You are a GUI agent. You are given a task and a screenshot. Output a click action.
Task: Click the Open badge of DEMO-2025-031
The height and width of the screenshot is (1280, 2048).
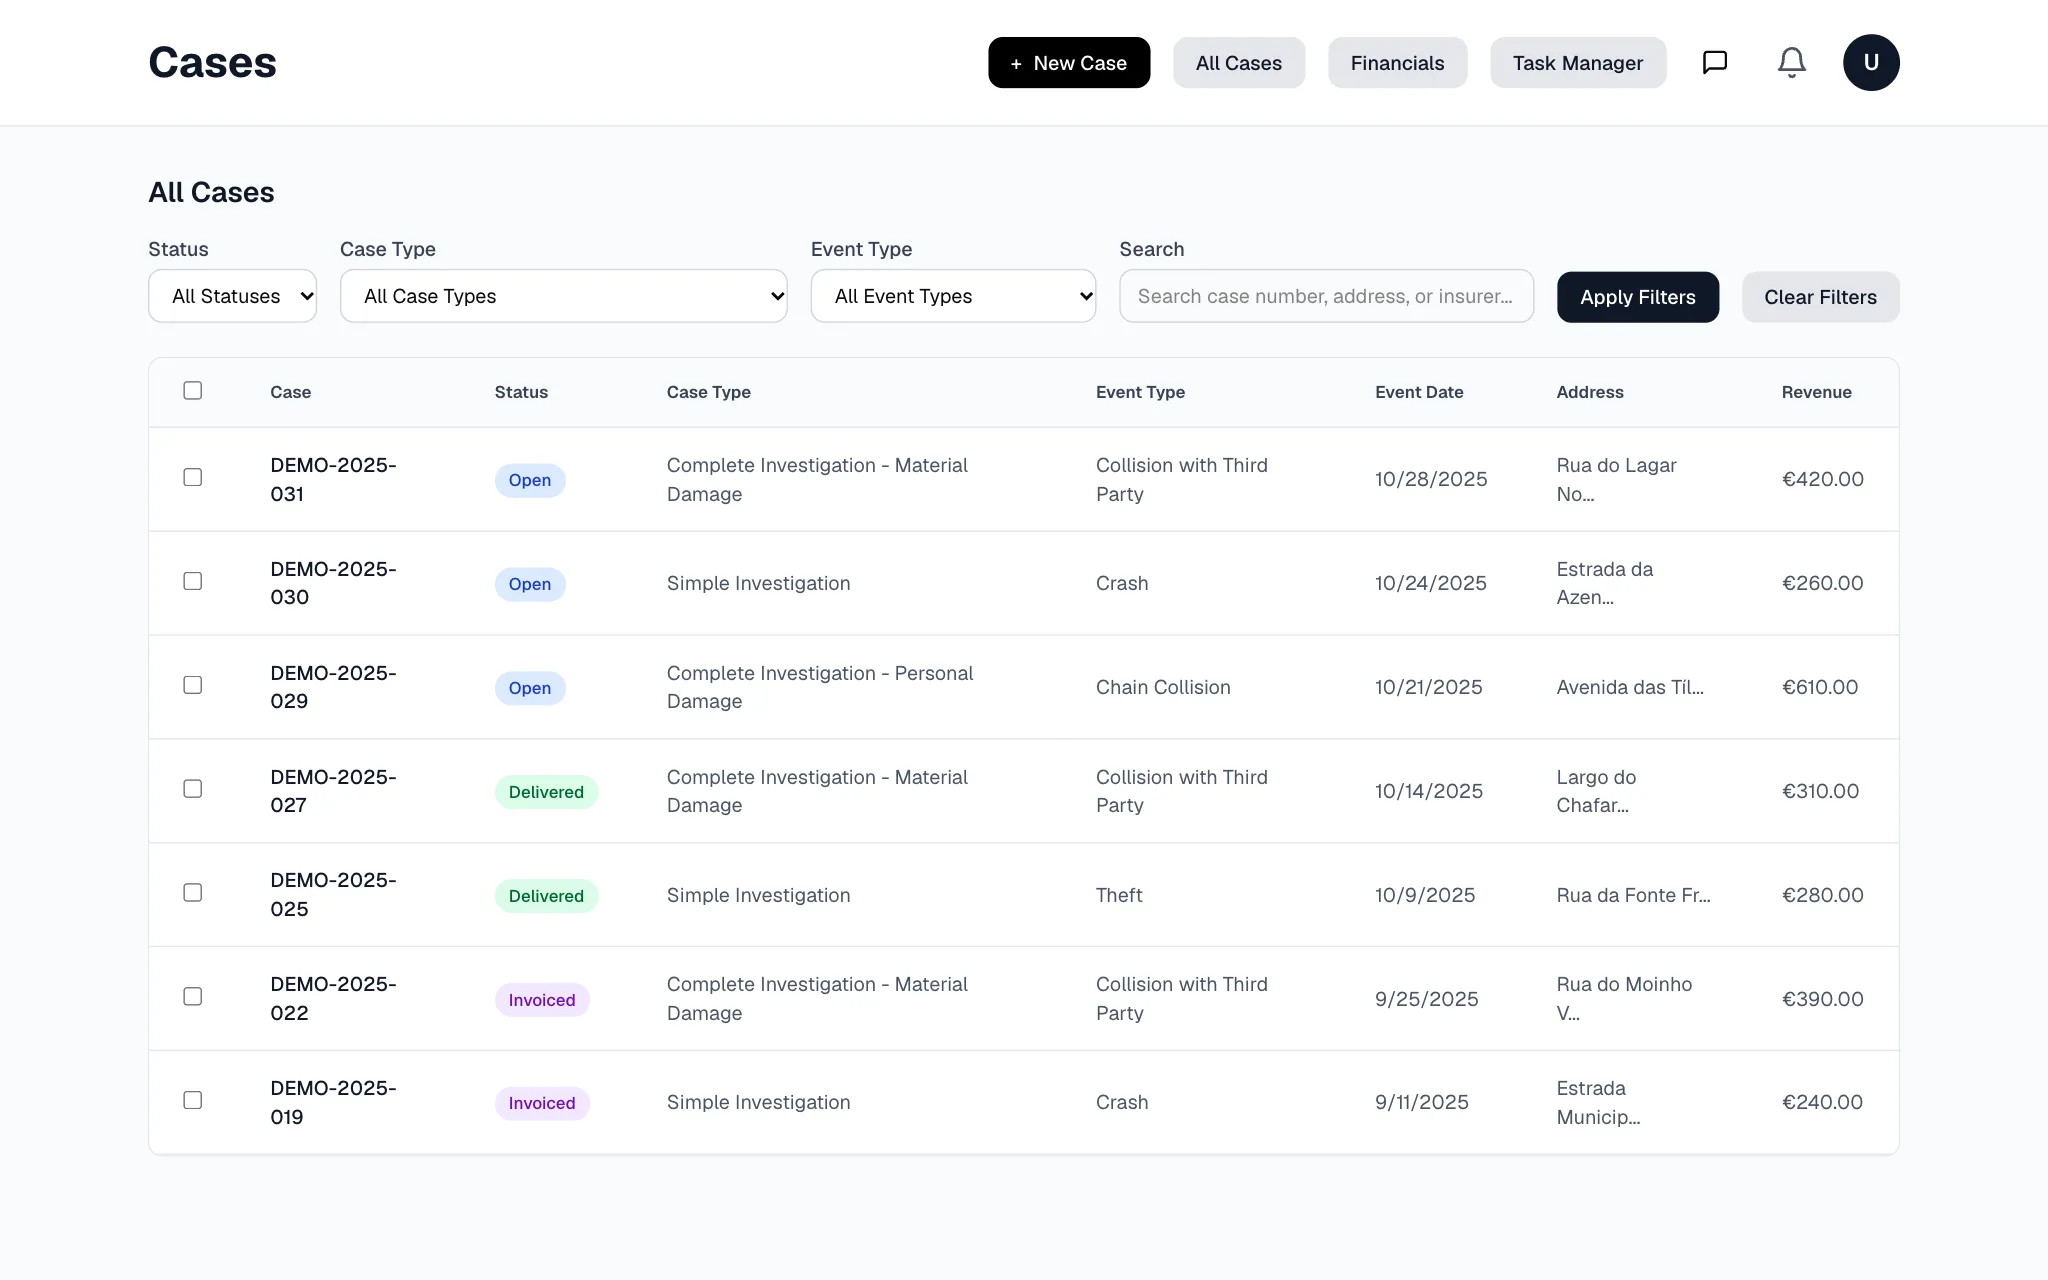530,480
